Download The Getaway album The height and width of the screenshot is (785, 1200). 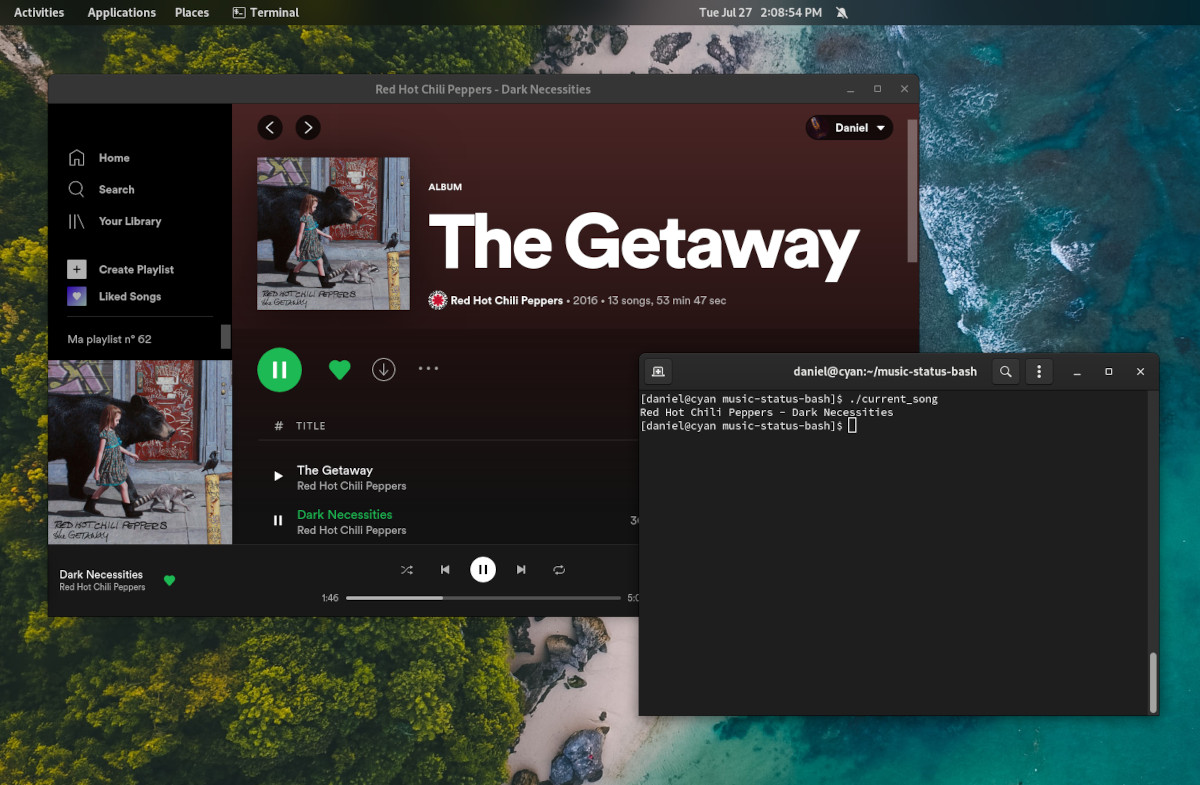point(384,369)
